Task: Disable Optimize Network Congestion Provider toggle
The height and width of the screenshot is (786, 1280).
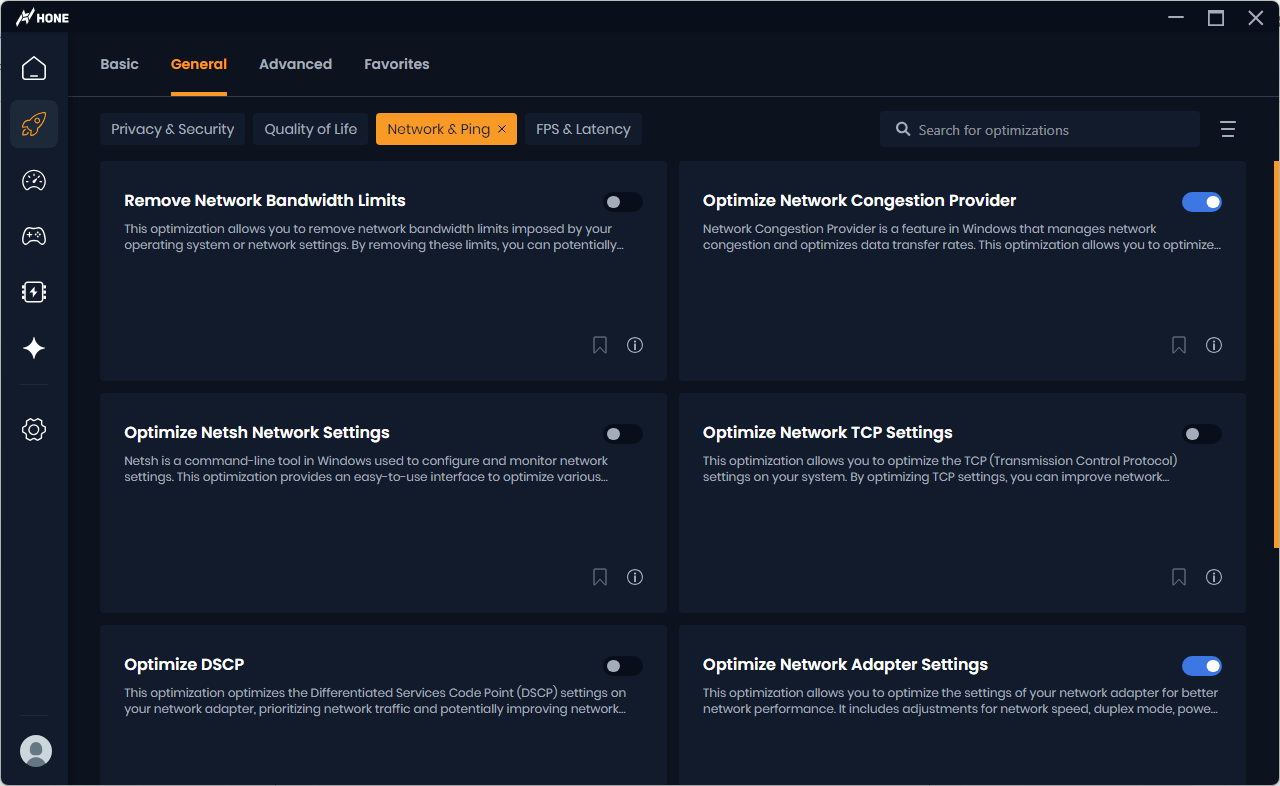Action: tap(1201, 202)
